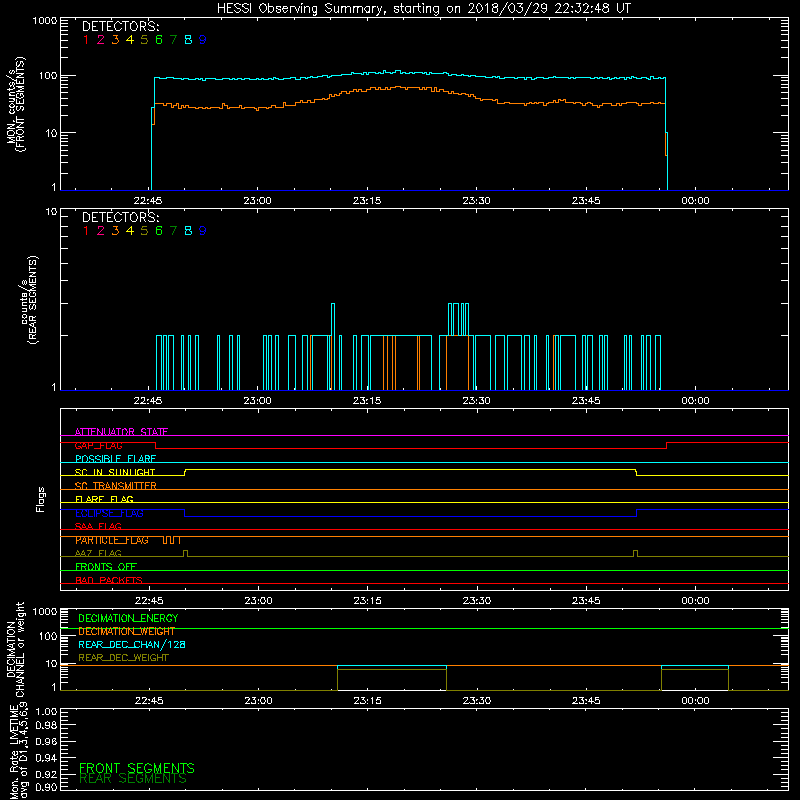800x800 pixels.
Task: Select the 1000 tick on the decimation axis
Action: [x=45, y=611]
